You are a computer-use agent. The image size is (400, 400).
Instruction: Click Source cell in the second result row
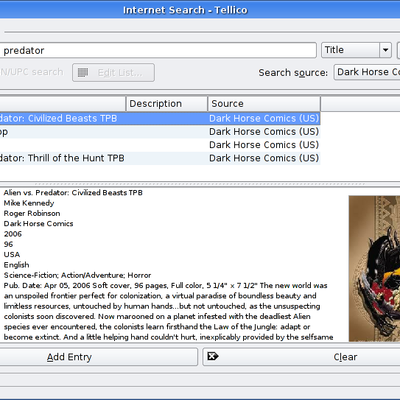pyautogui.click(x=264, y=132)
